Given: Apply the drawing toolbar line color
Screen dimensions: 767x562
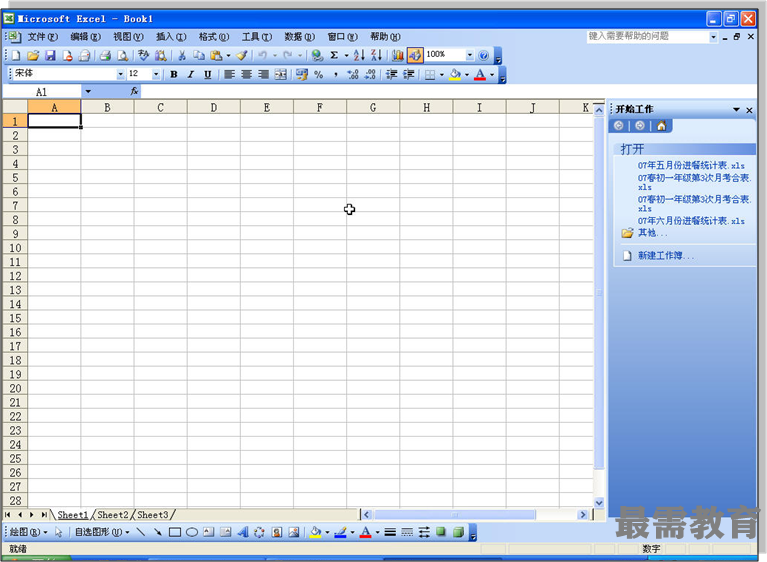Looking at the screenshot, I should click(340, 532).
